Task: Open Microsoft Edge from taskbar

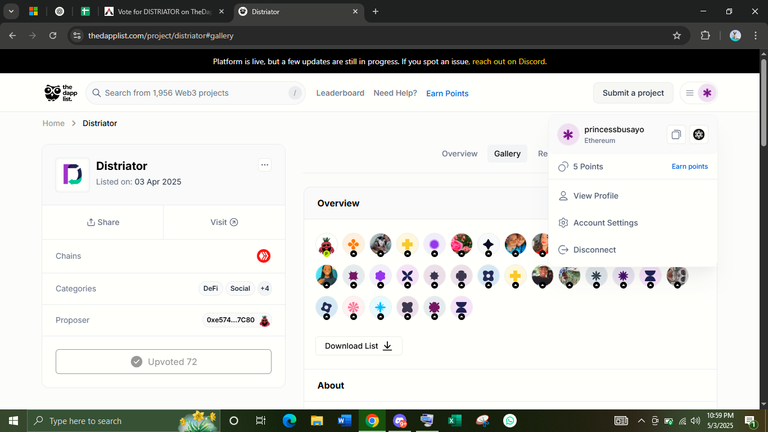Action: pos(289,421)
